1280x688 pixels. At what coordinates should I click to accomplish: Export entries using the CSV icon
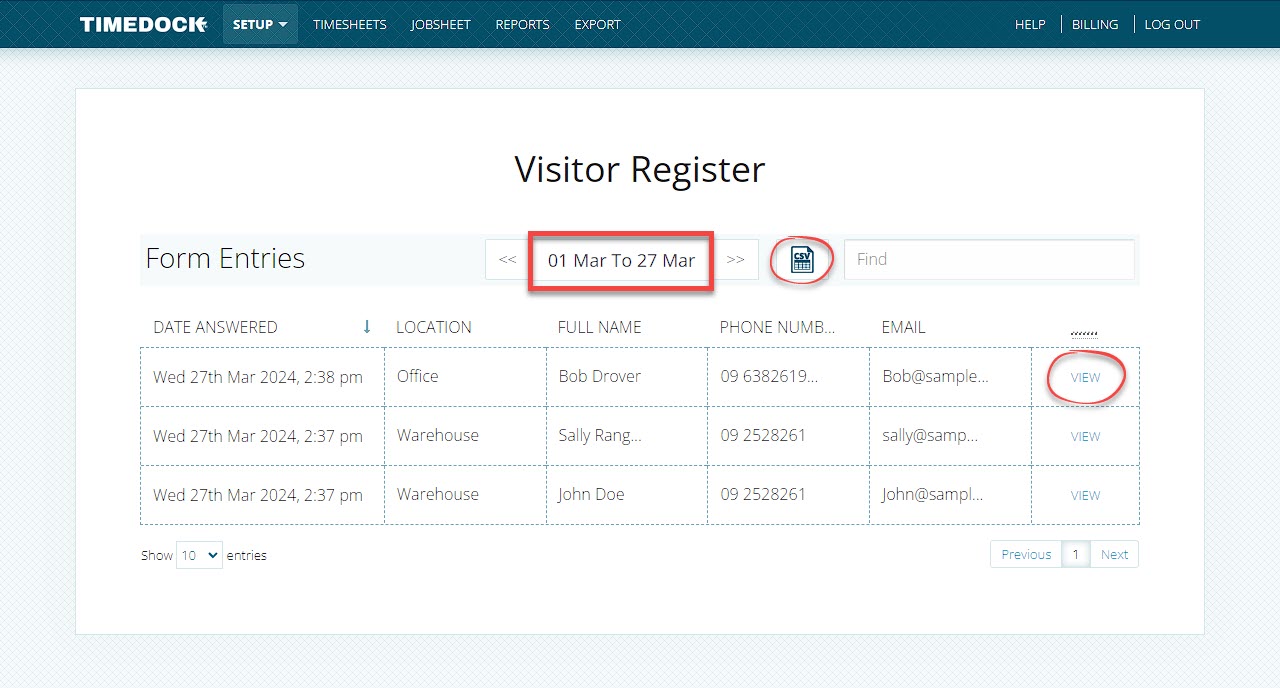802,260
